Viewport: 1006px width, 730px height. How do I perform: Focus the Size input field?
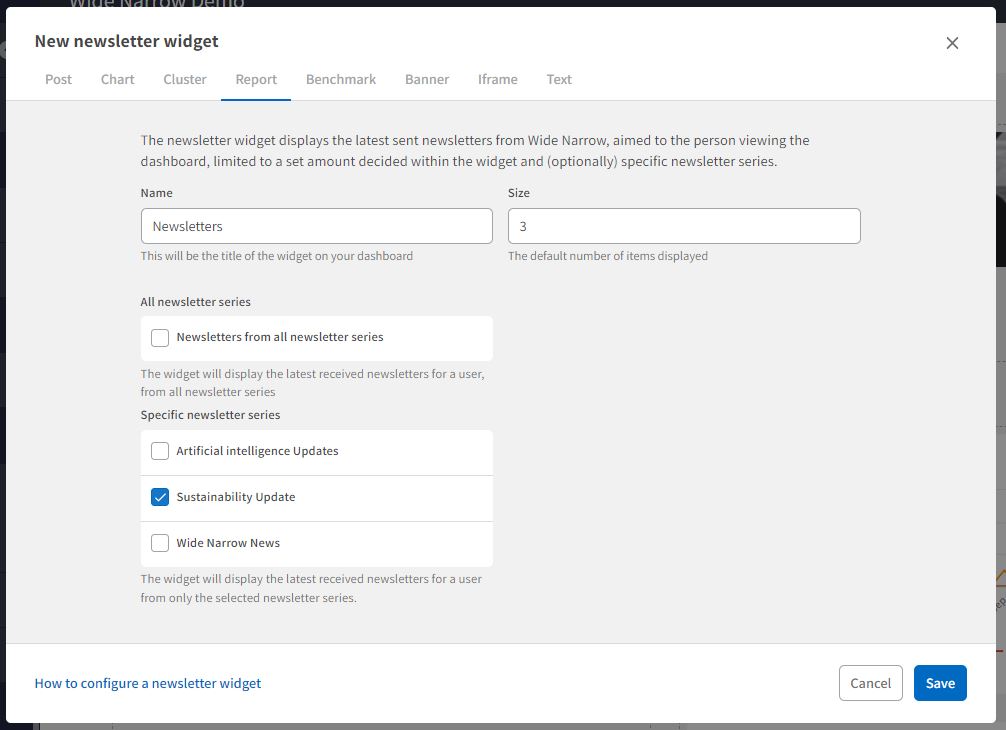684,226
